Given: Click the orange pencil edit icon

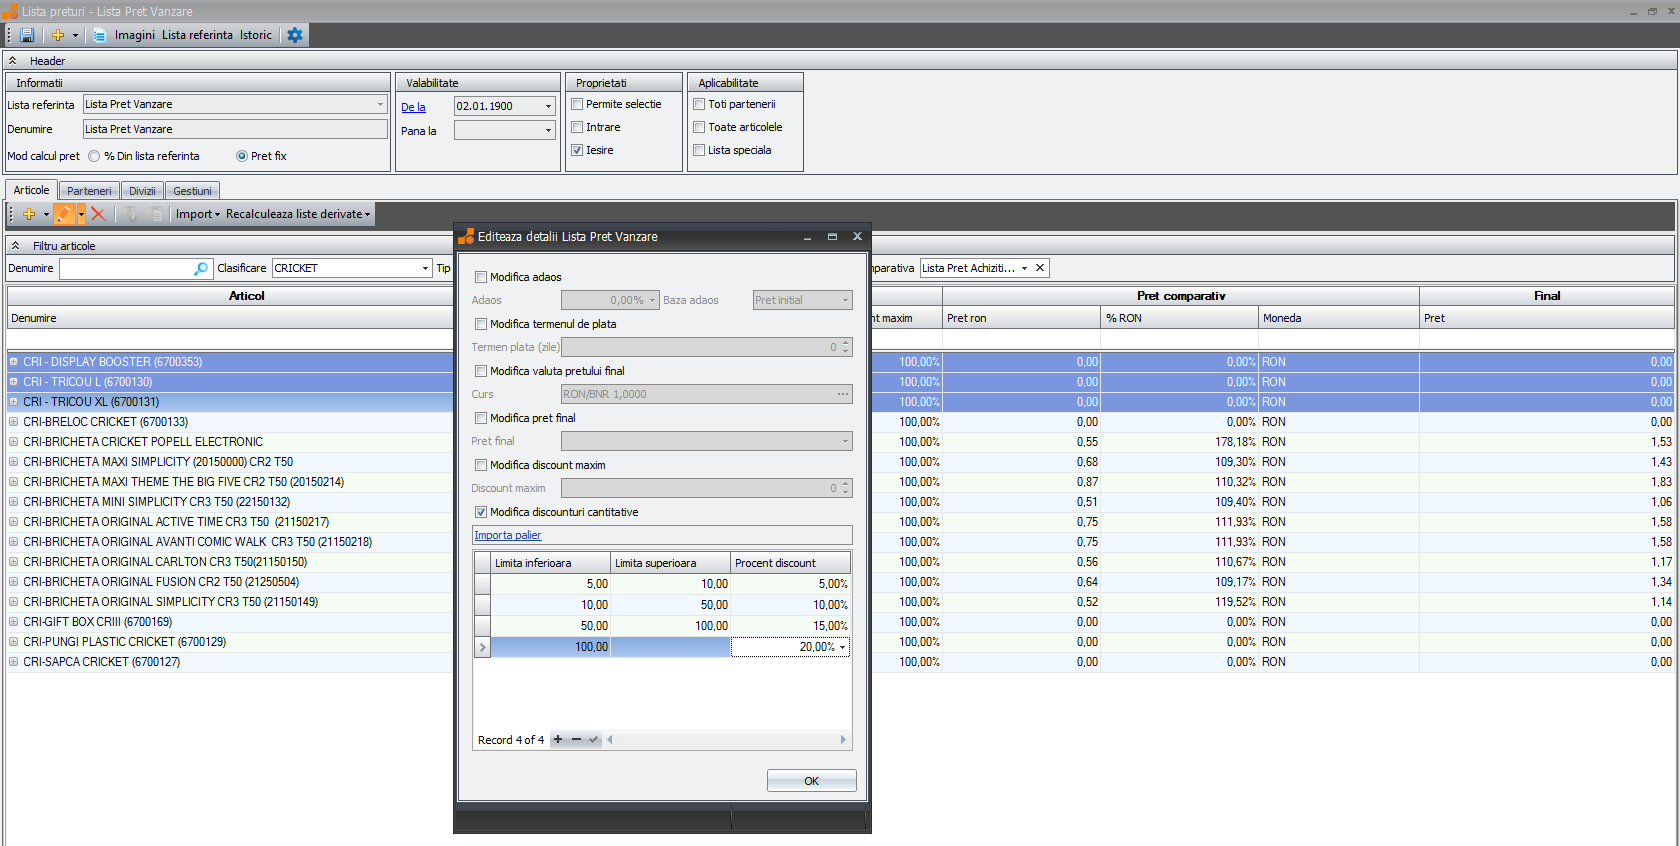Looking at the screenshot, I should tap(64, 214).
